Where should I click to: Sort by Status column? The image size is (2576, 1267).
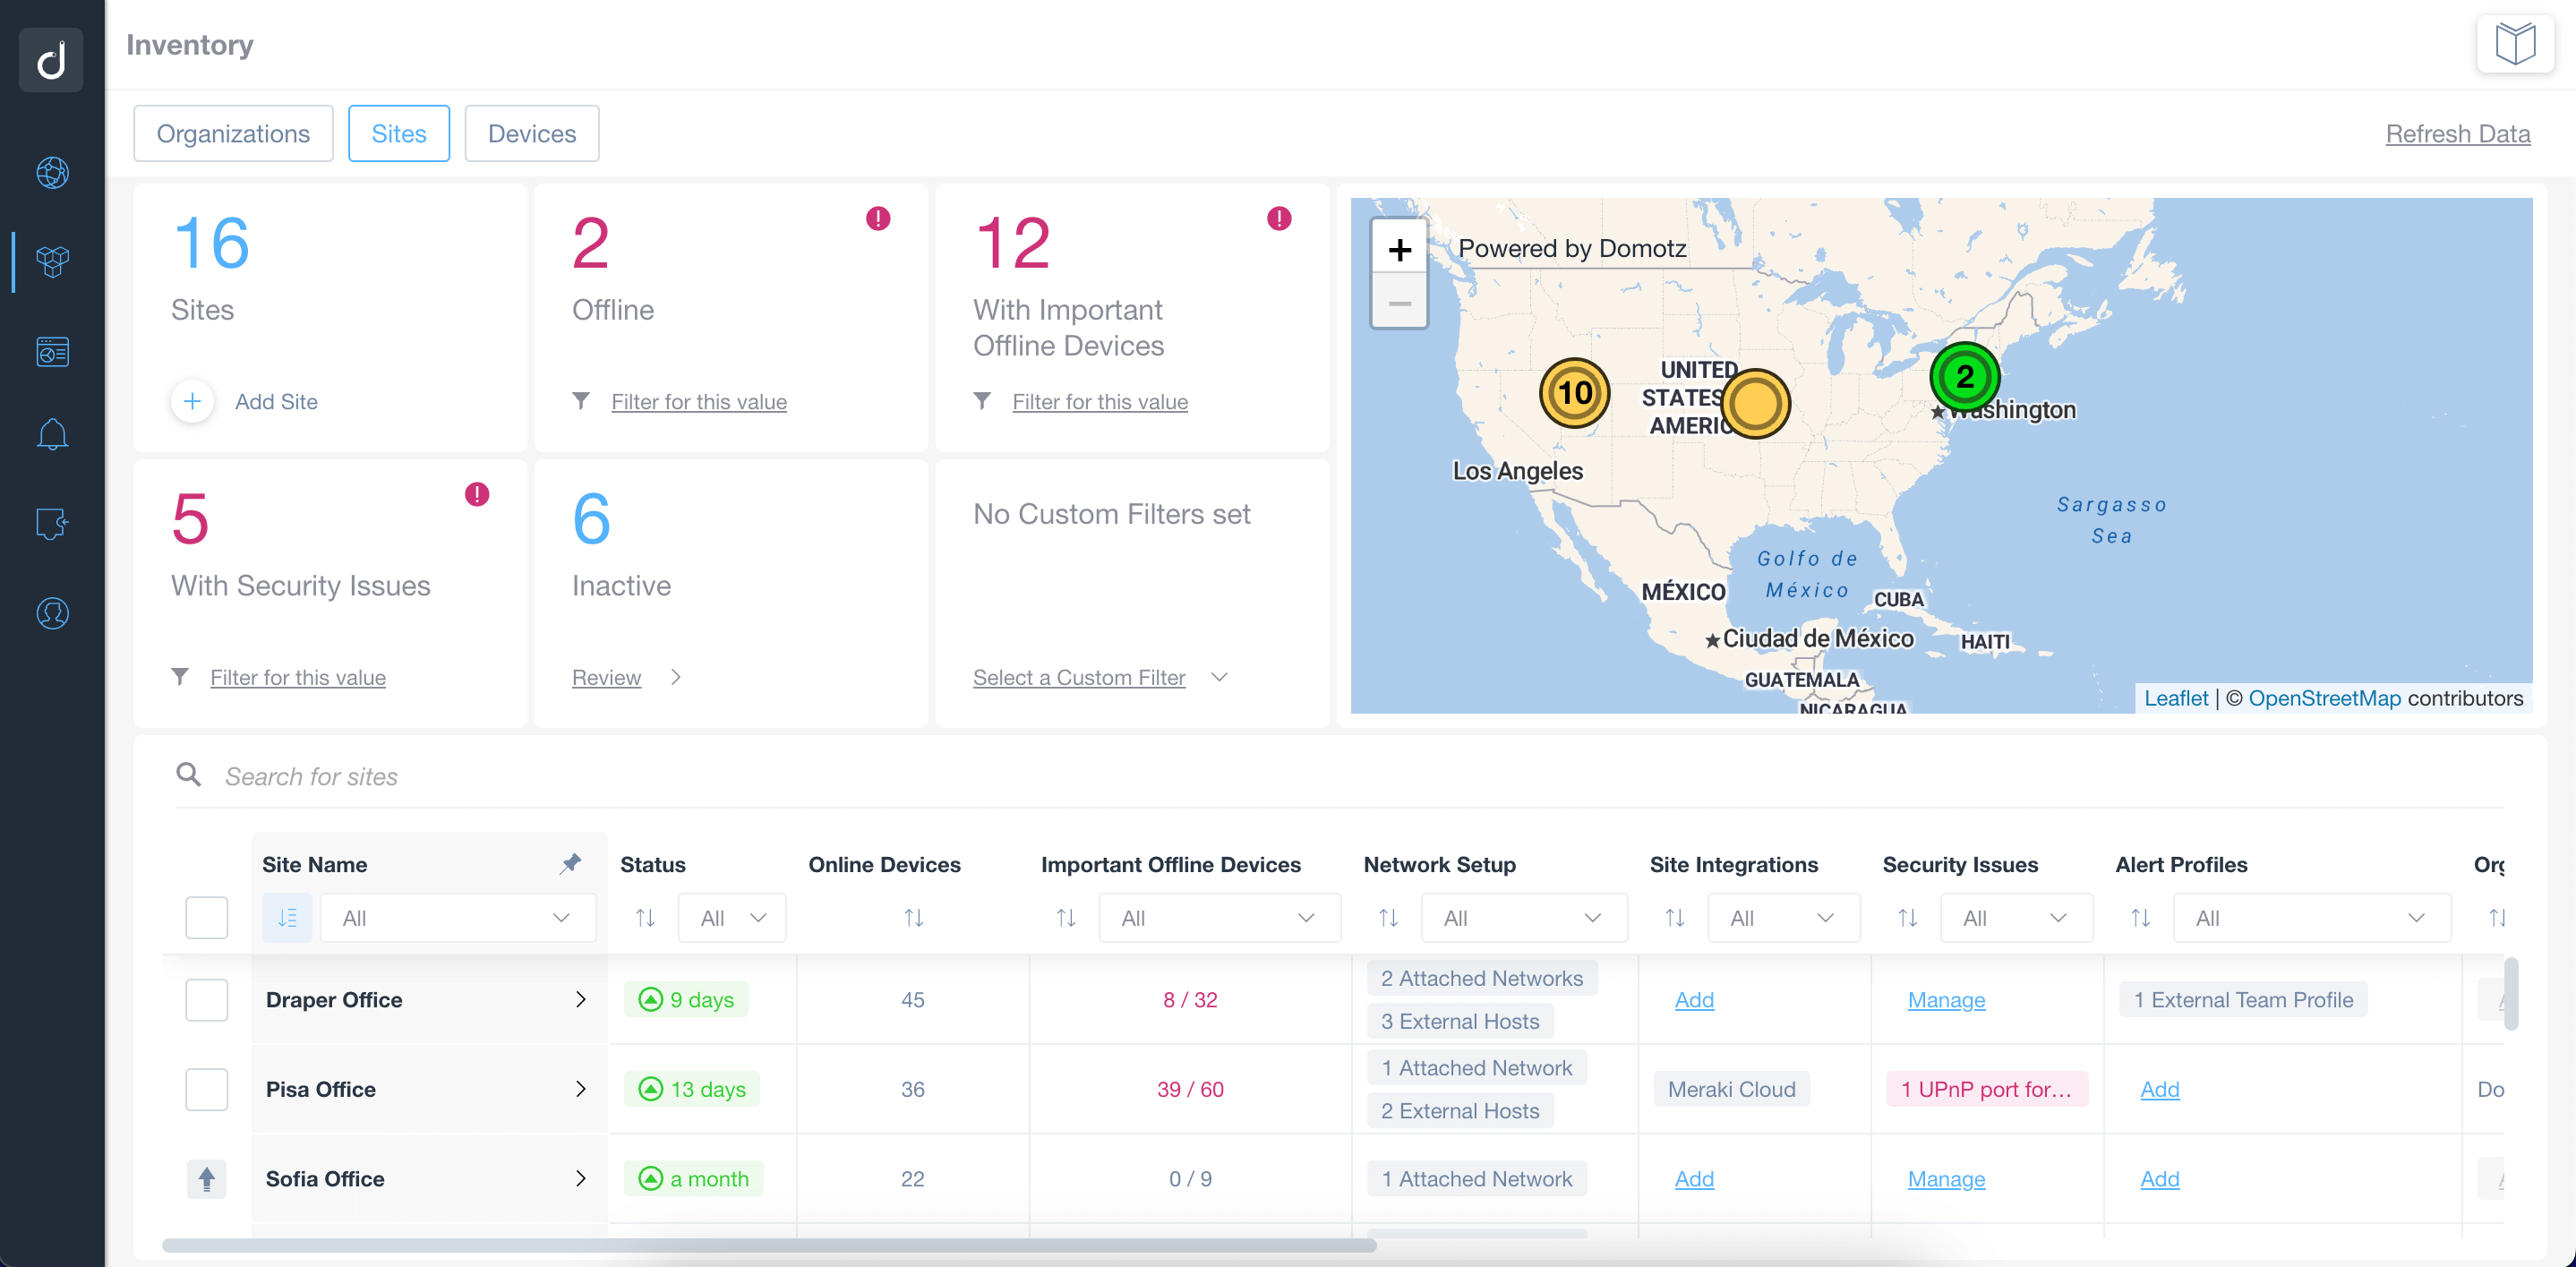tap(645, 917)
